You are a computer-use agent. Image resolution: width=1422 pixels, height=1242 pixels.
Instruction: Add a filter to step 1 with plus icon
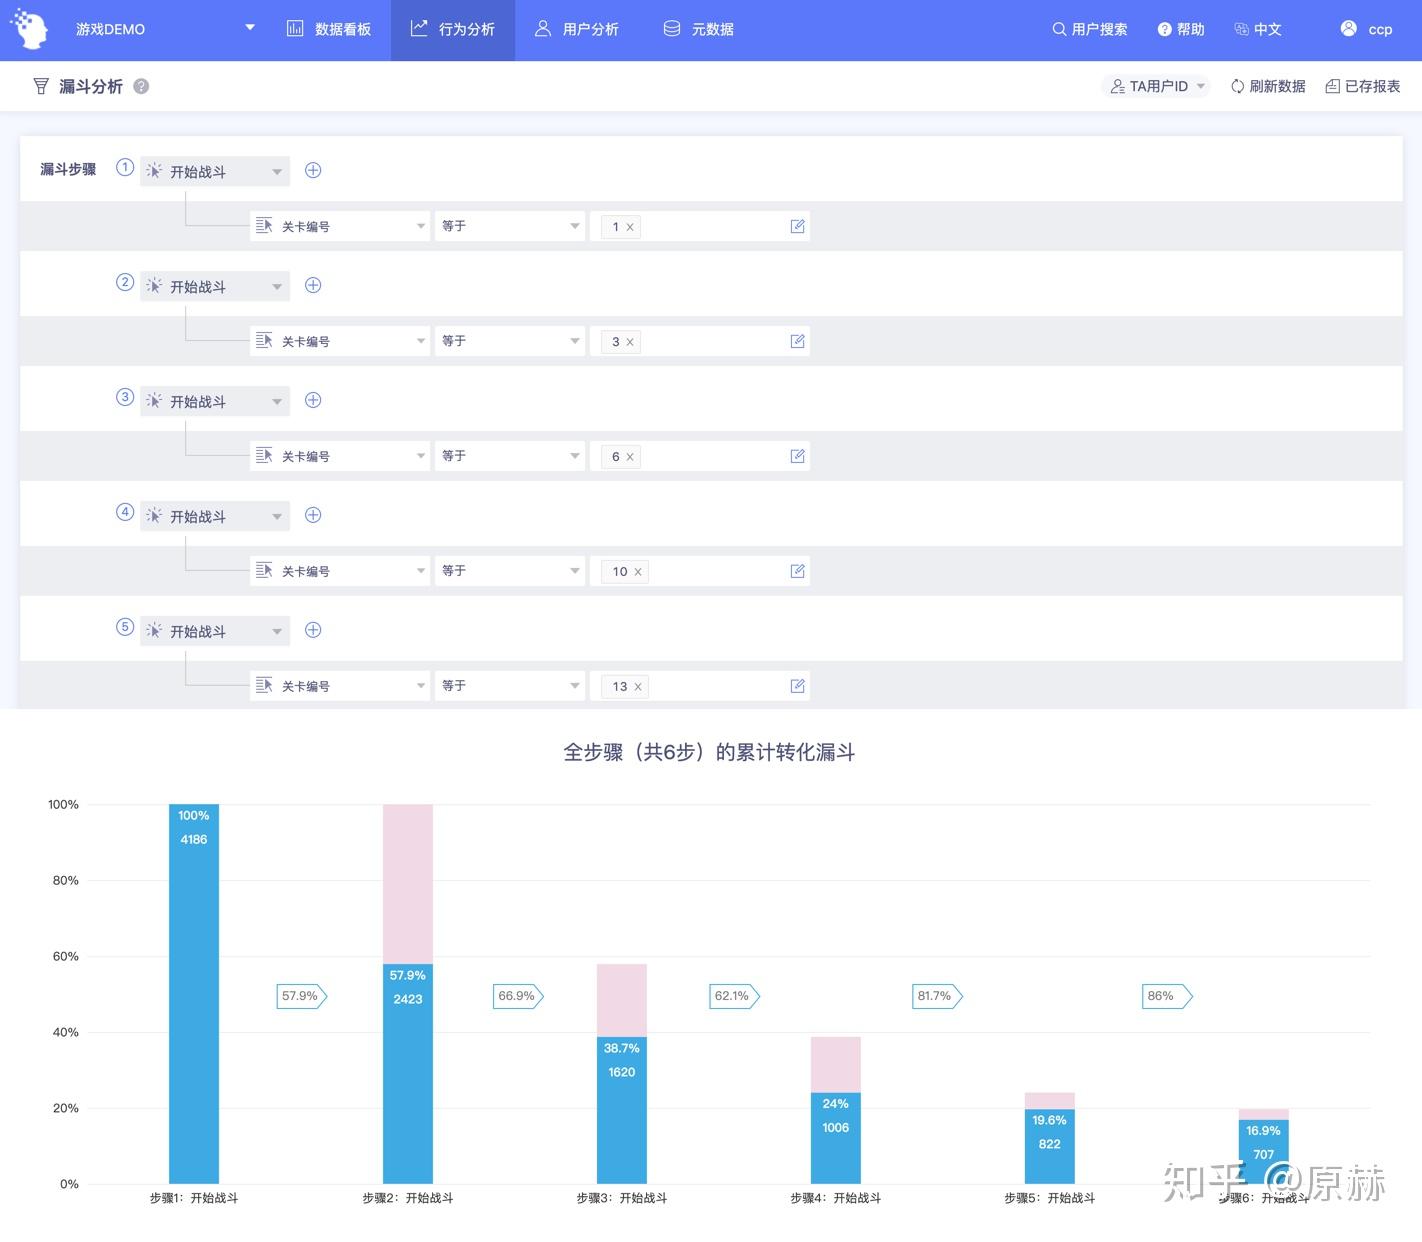313,170
